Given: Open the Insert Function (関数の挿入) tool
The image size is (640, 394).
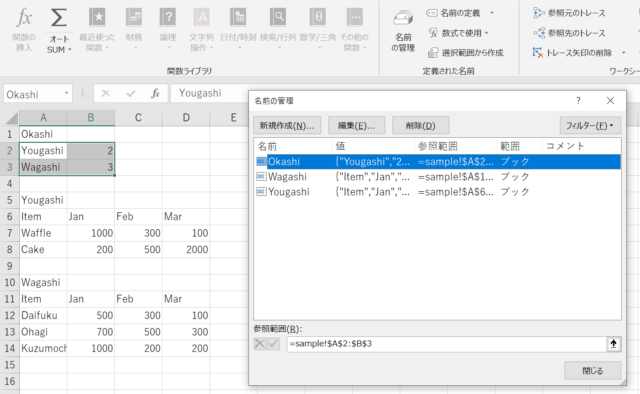Looking at the screenshot, I should [x=24, y=30].
